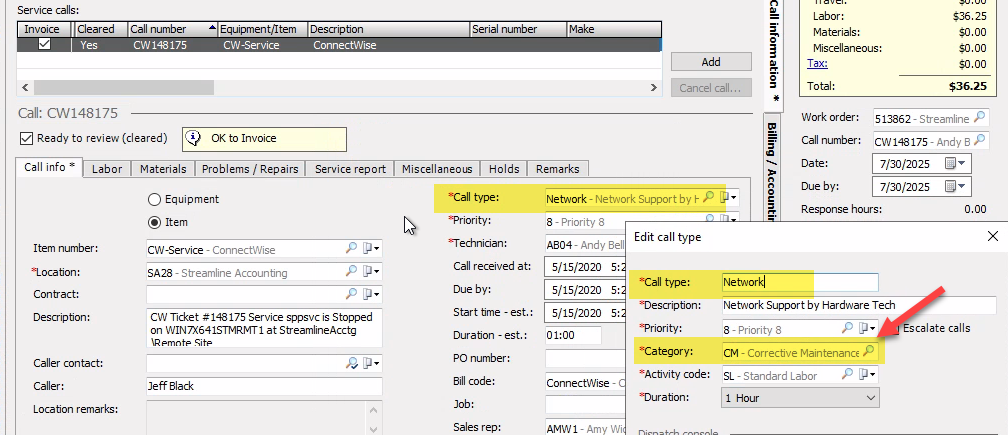Screen dimensions: 1008x435
Task: Open Contract flag options menu
Action: point(372,294)
